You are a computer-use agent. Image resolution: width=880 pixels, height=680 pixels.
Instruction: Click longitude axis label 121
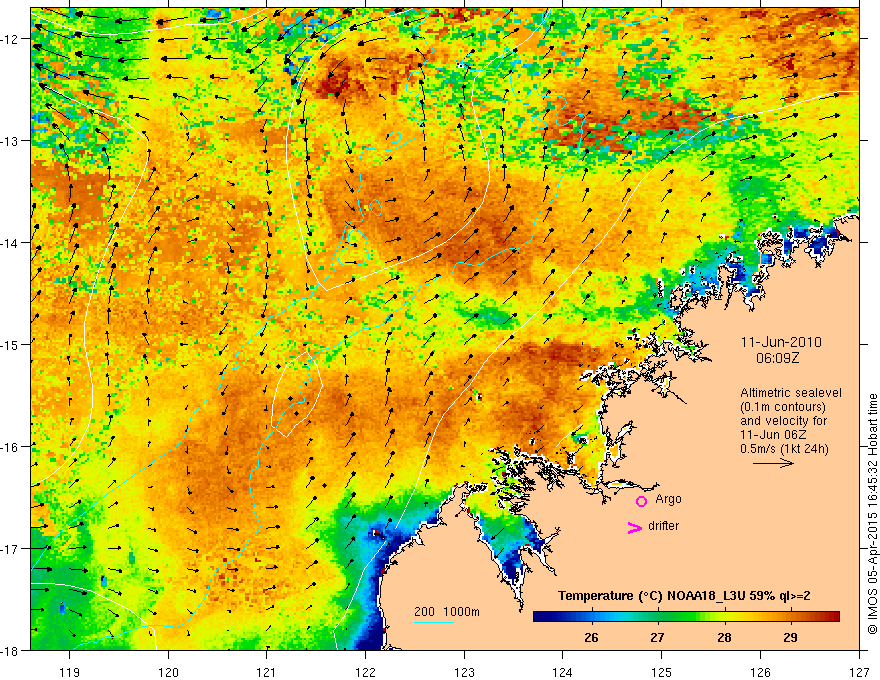[267, 672]
